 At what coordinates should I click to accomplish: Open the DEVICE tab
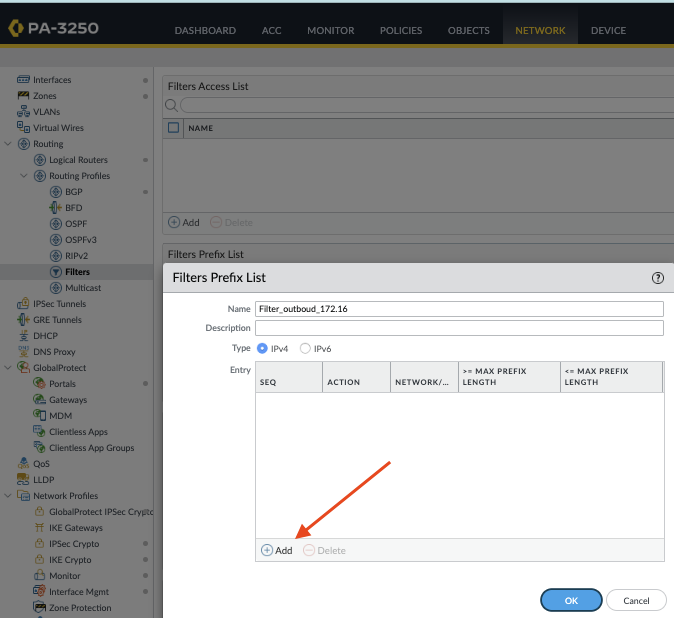point(608,31)
